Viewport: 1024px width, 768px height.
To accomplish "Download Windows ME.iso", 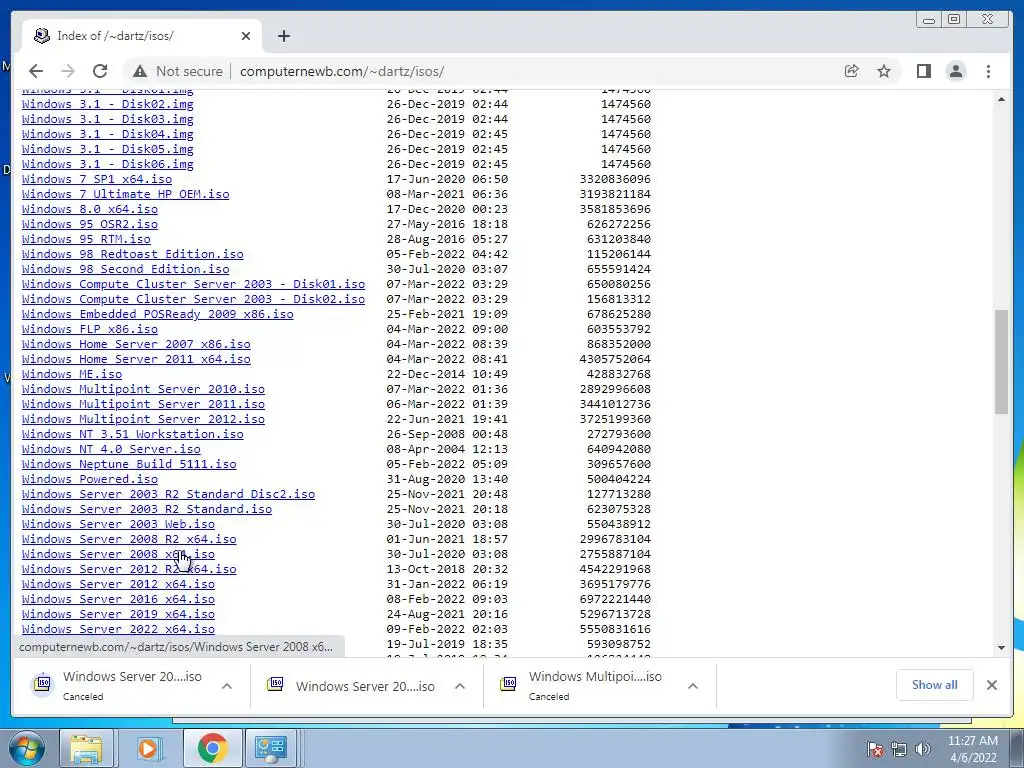I will point(72,374).
